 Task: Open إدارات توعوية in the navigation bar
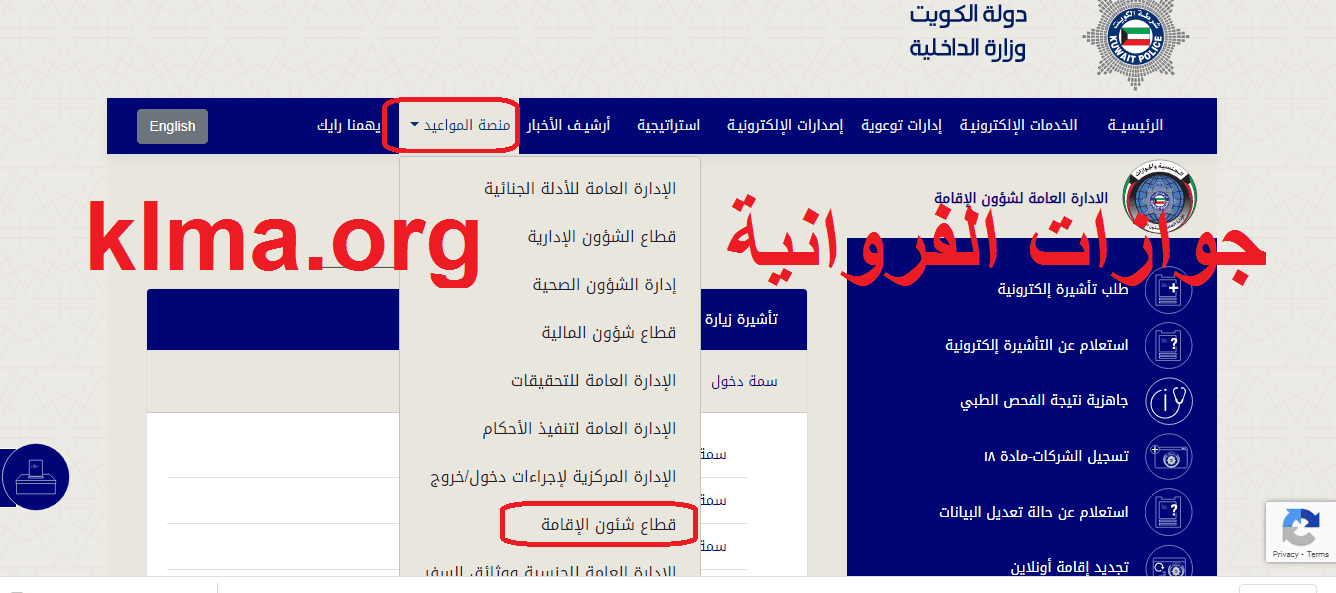tap(901, 126)
